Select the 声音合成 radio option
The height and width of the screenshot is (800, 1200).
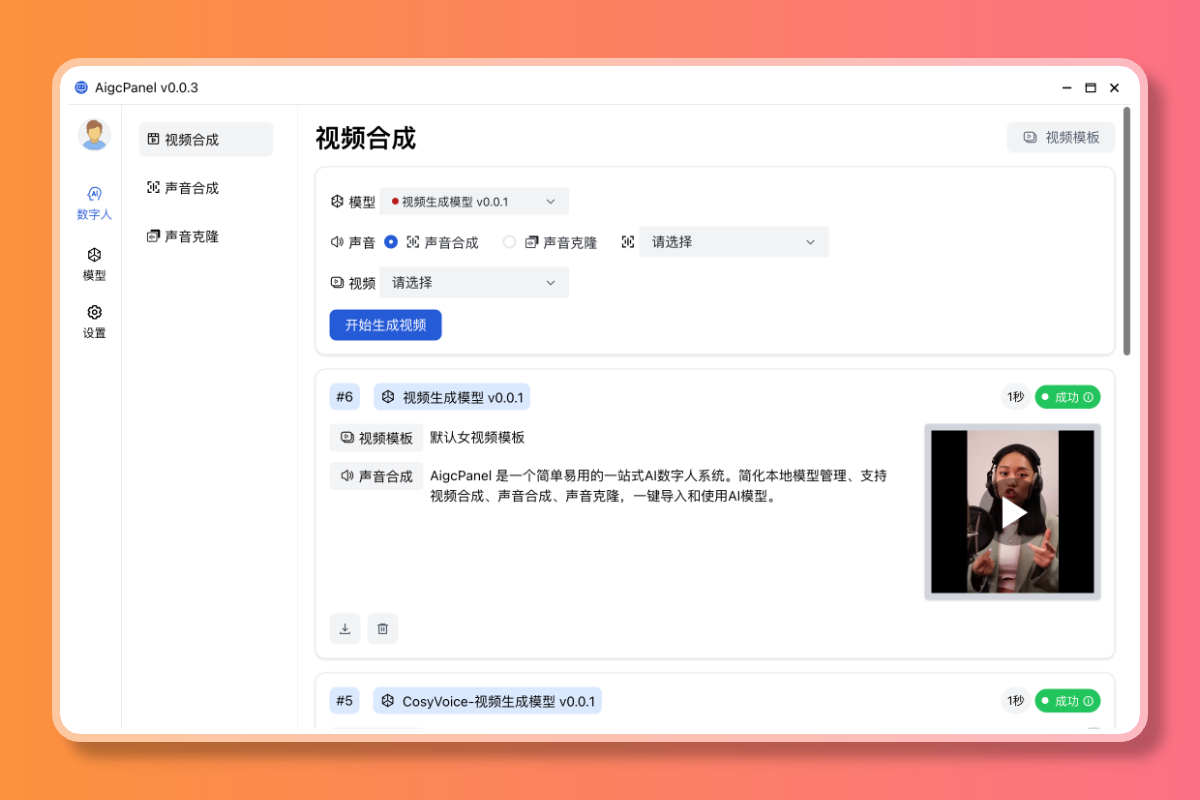click(x=390, y=241)
